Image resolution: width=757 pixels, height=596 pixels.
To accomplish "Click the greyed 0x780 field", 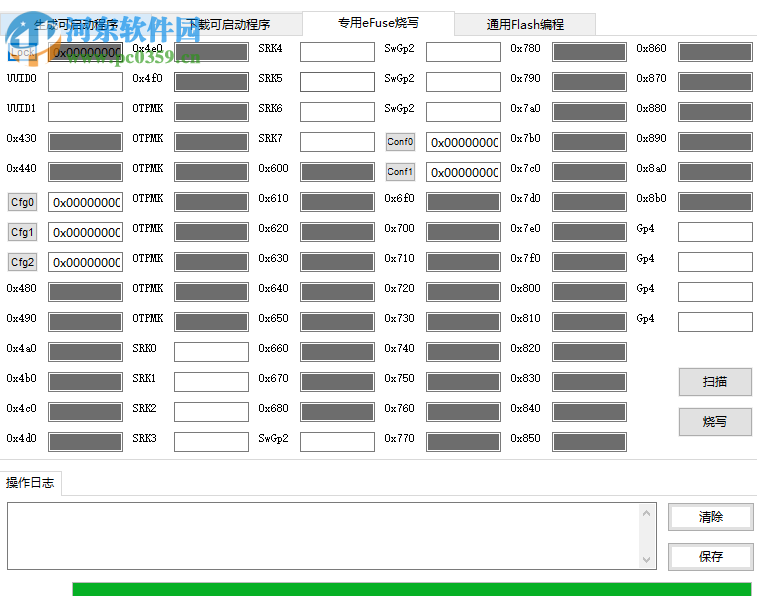I will (589, 52).
